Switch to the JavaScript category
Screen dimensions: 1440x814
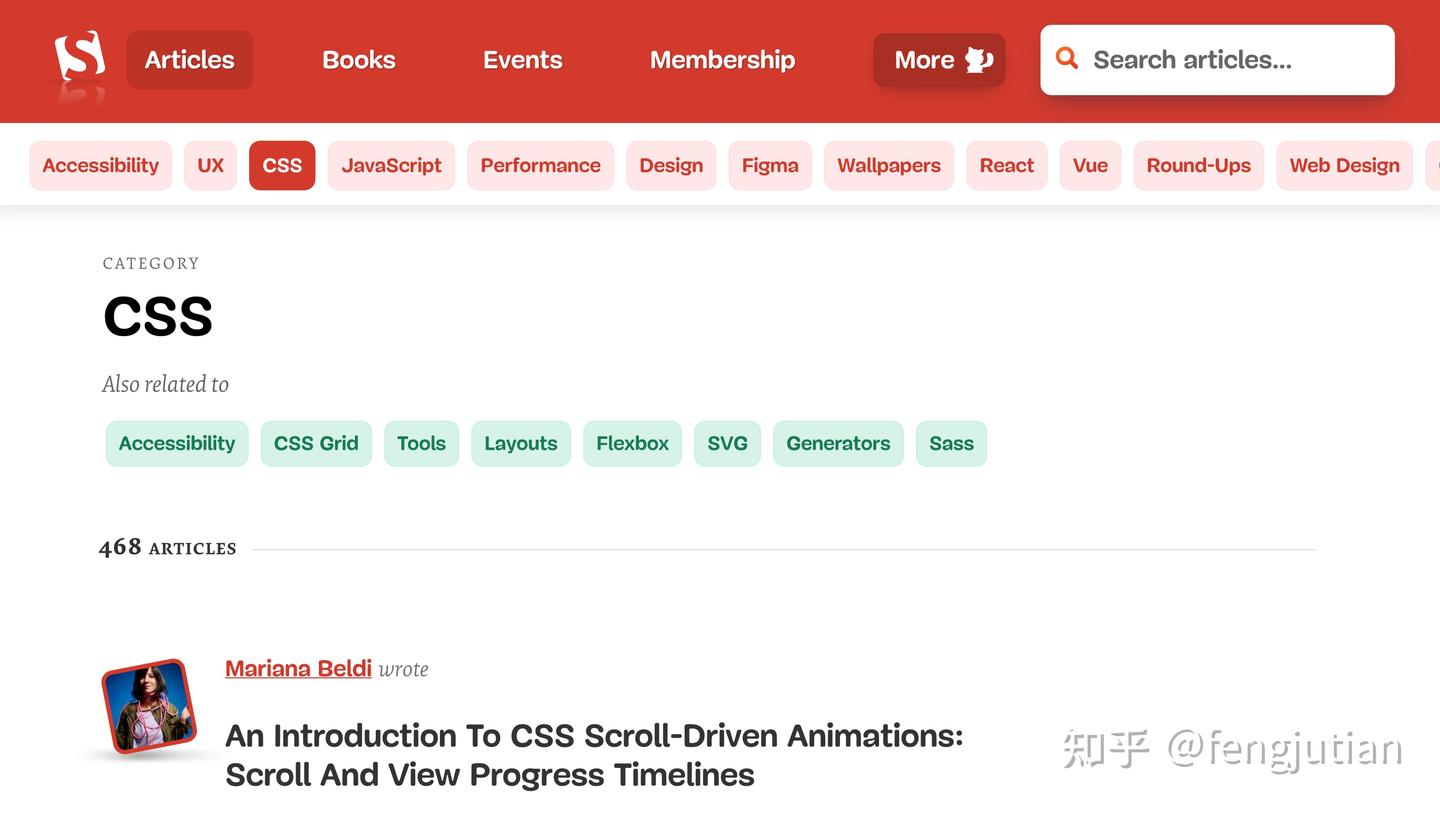point(391,165)
